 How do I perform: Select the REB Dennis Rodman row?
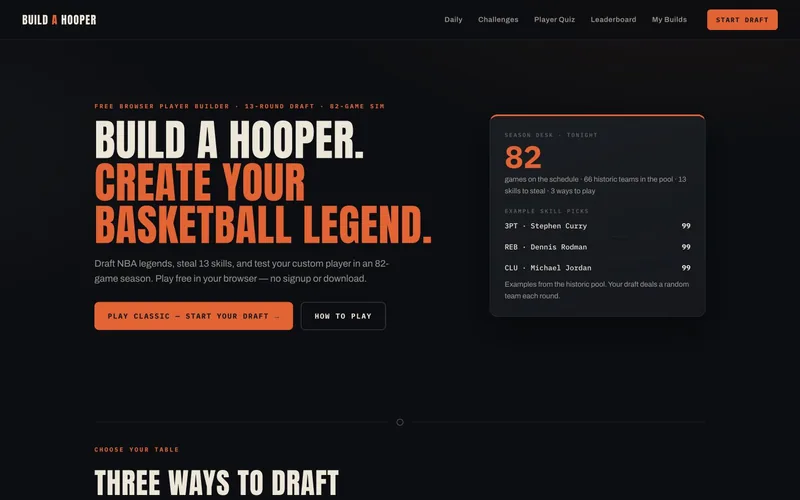point(597,247)
